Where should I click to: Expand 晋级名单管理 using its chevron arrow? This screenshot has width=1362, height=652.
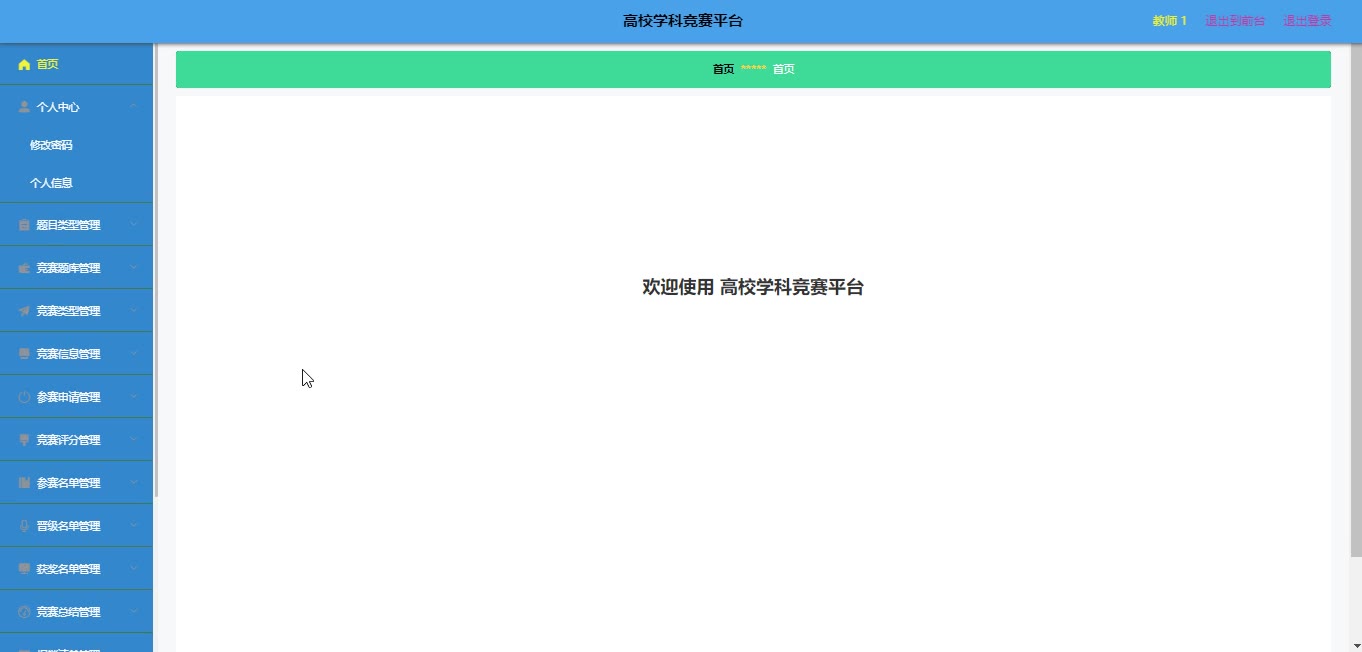[x=133, y=526]
